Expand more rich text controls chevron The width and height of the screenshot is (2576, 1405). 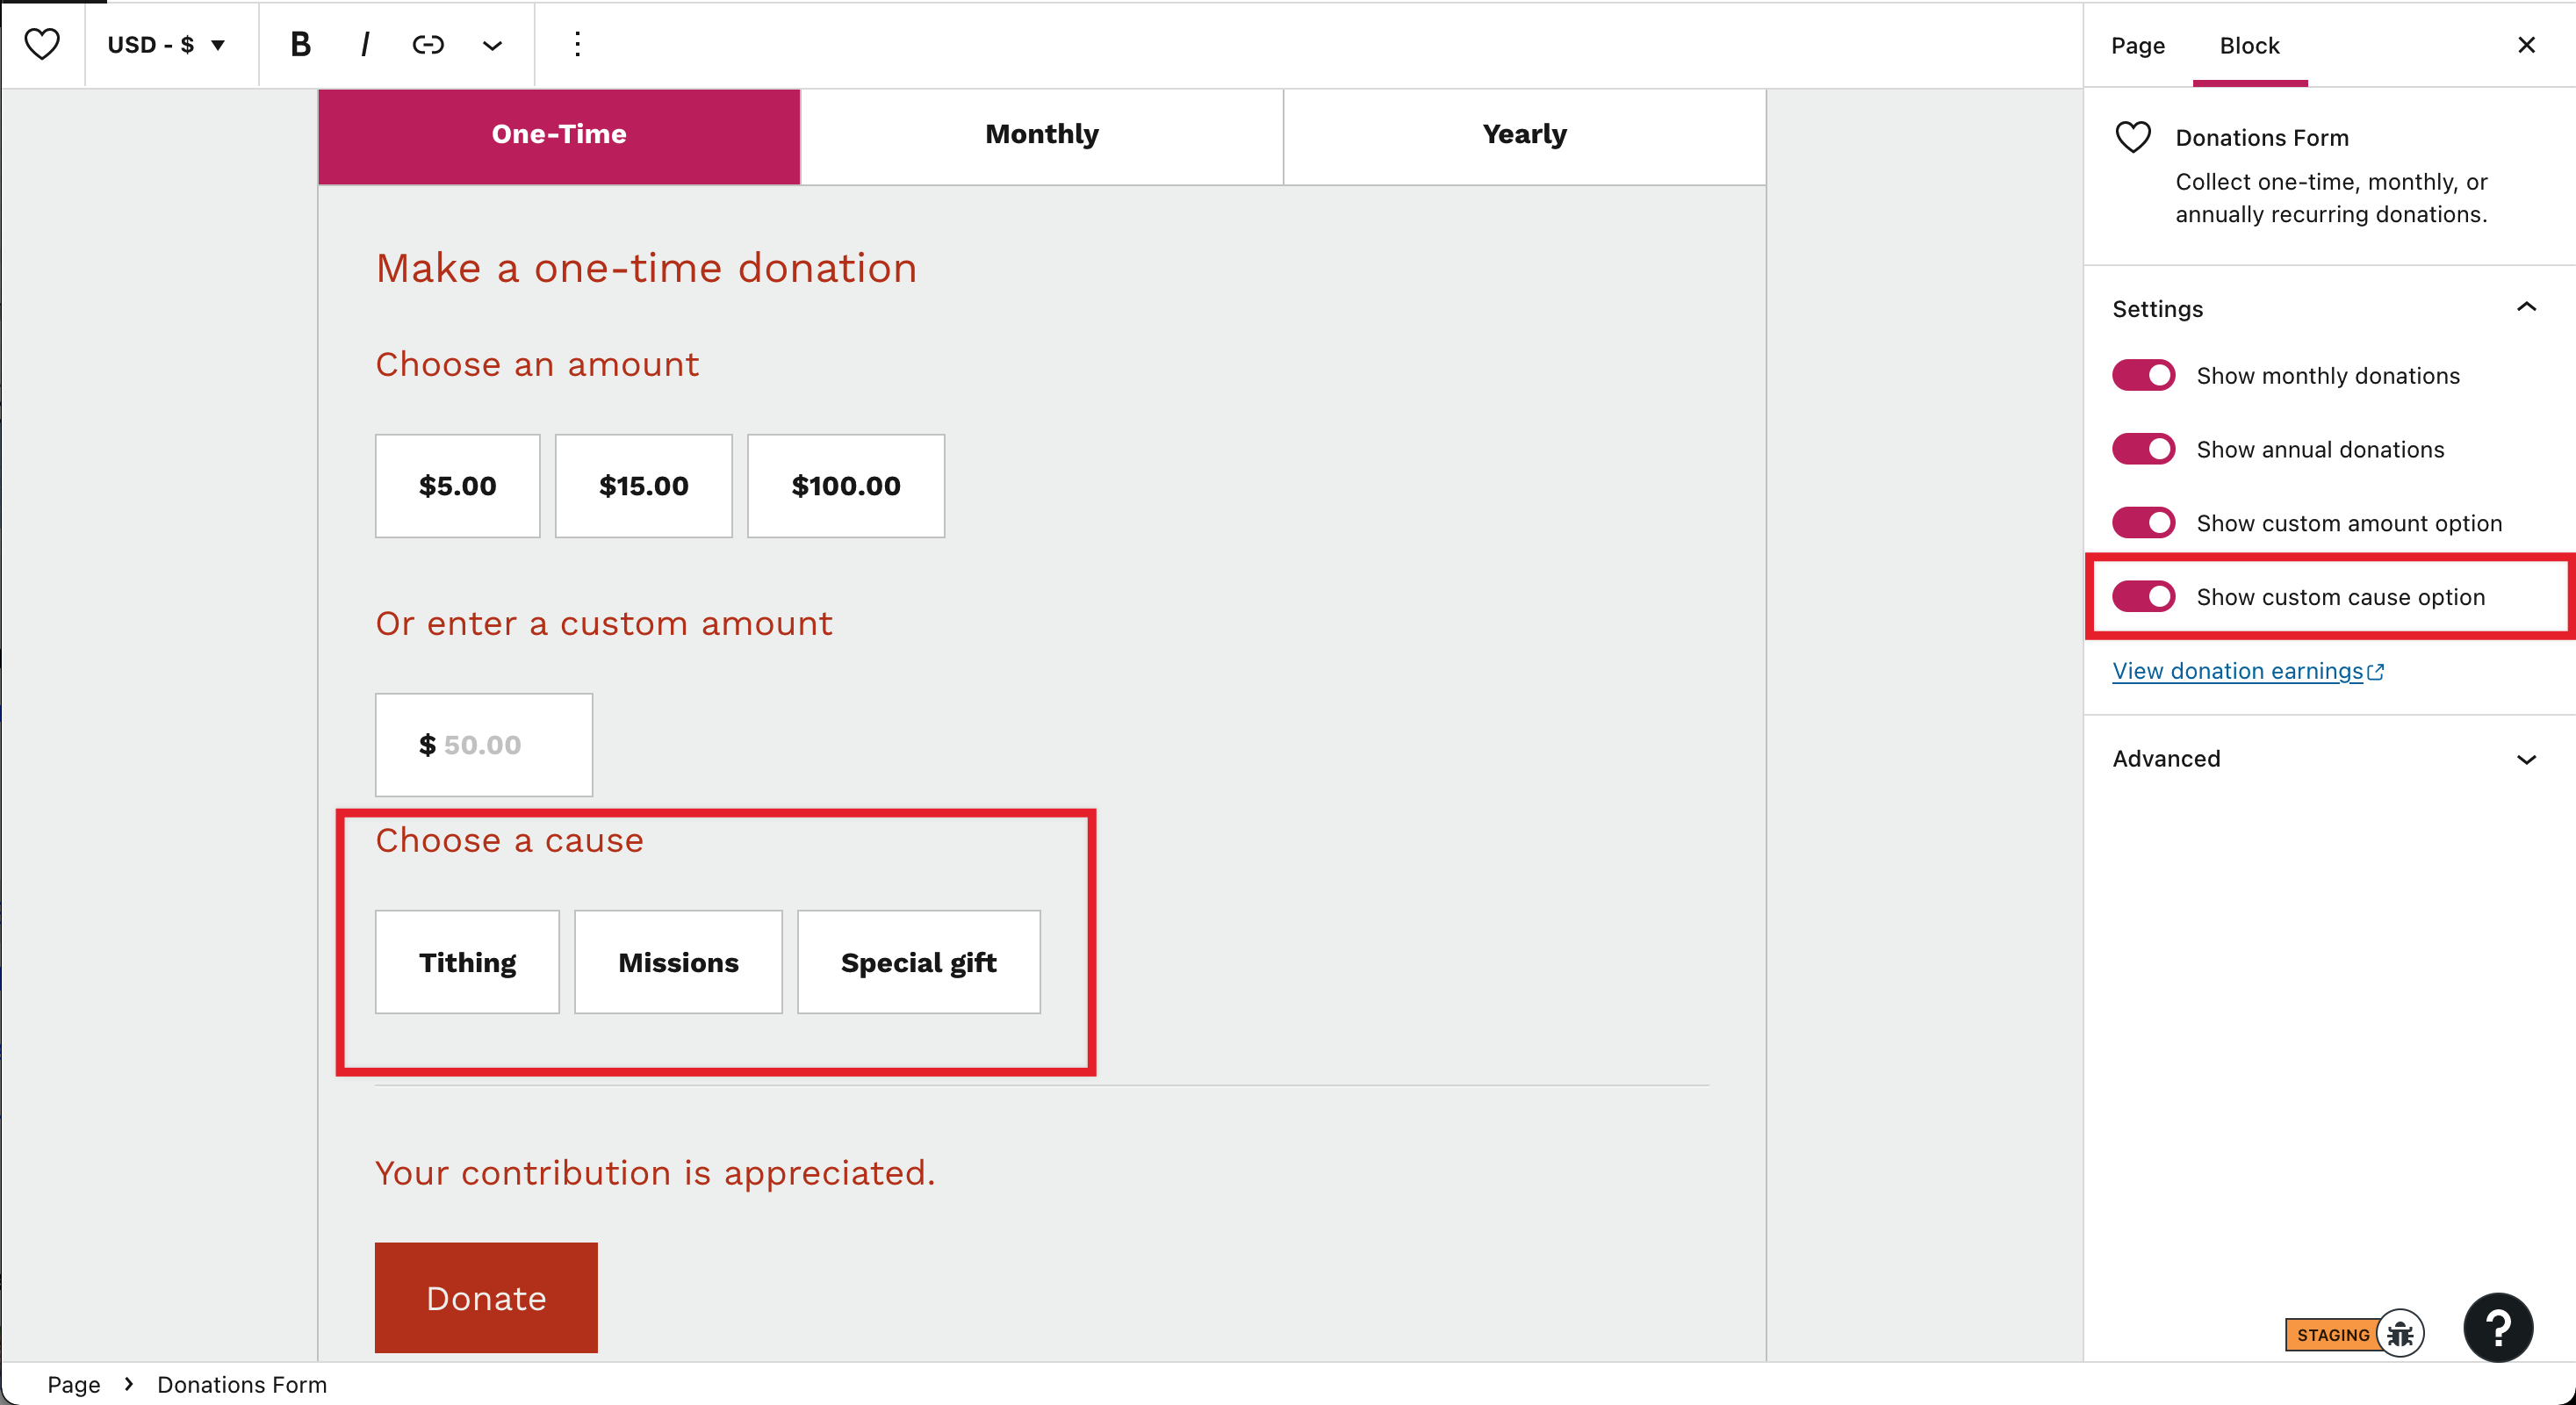[x=492, y=45]
